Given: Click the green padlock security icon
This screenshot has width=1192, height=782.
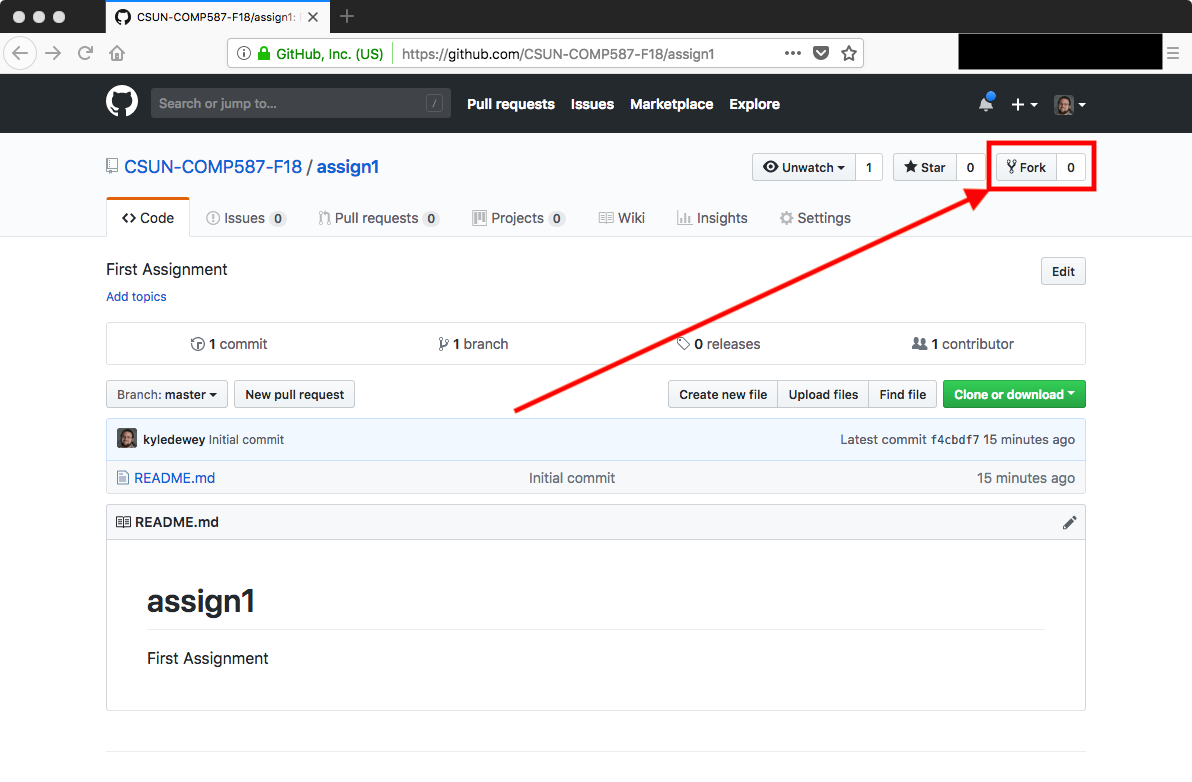Looking at the screenshot, I should [264, 53].
